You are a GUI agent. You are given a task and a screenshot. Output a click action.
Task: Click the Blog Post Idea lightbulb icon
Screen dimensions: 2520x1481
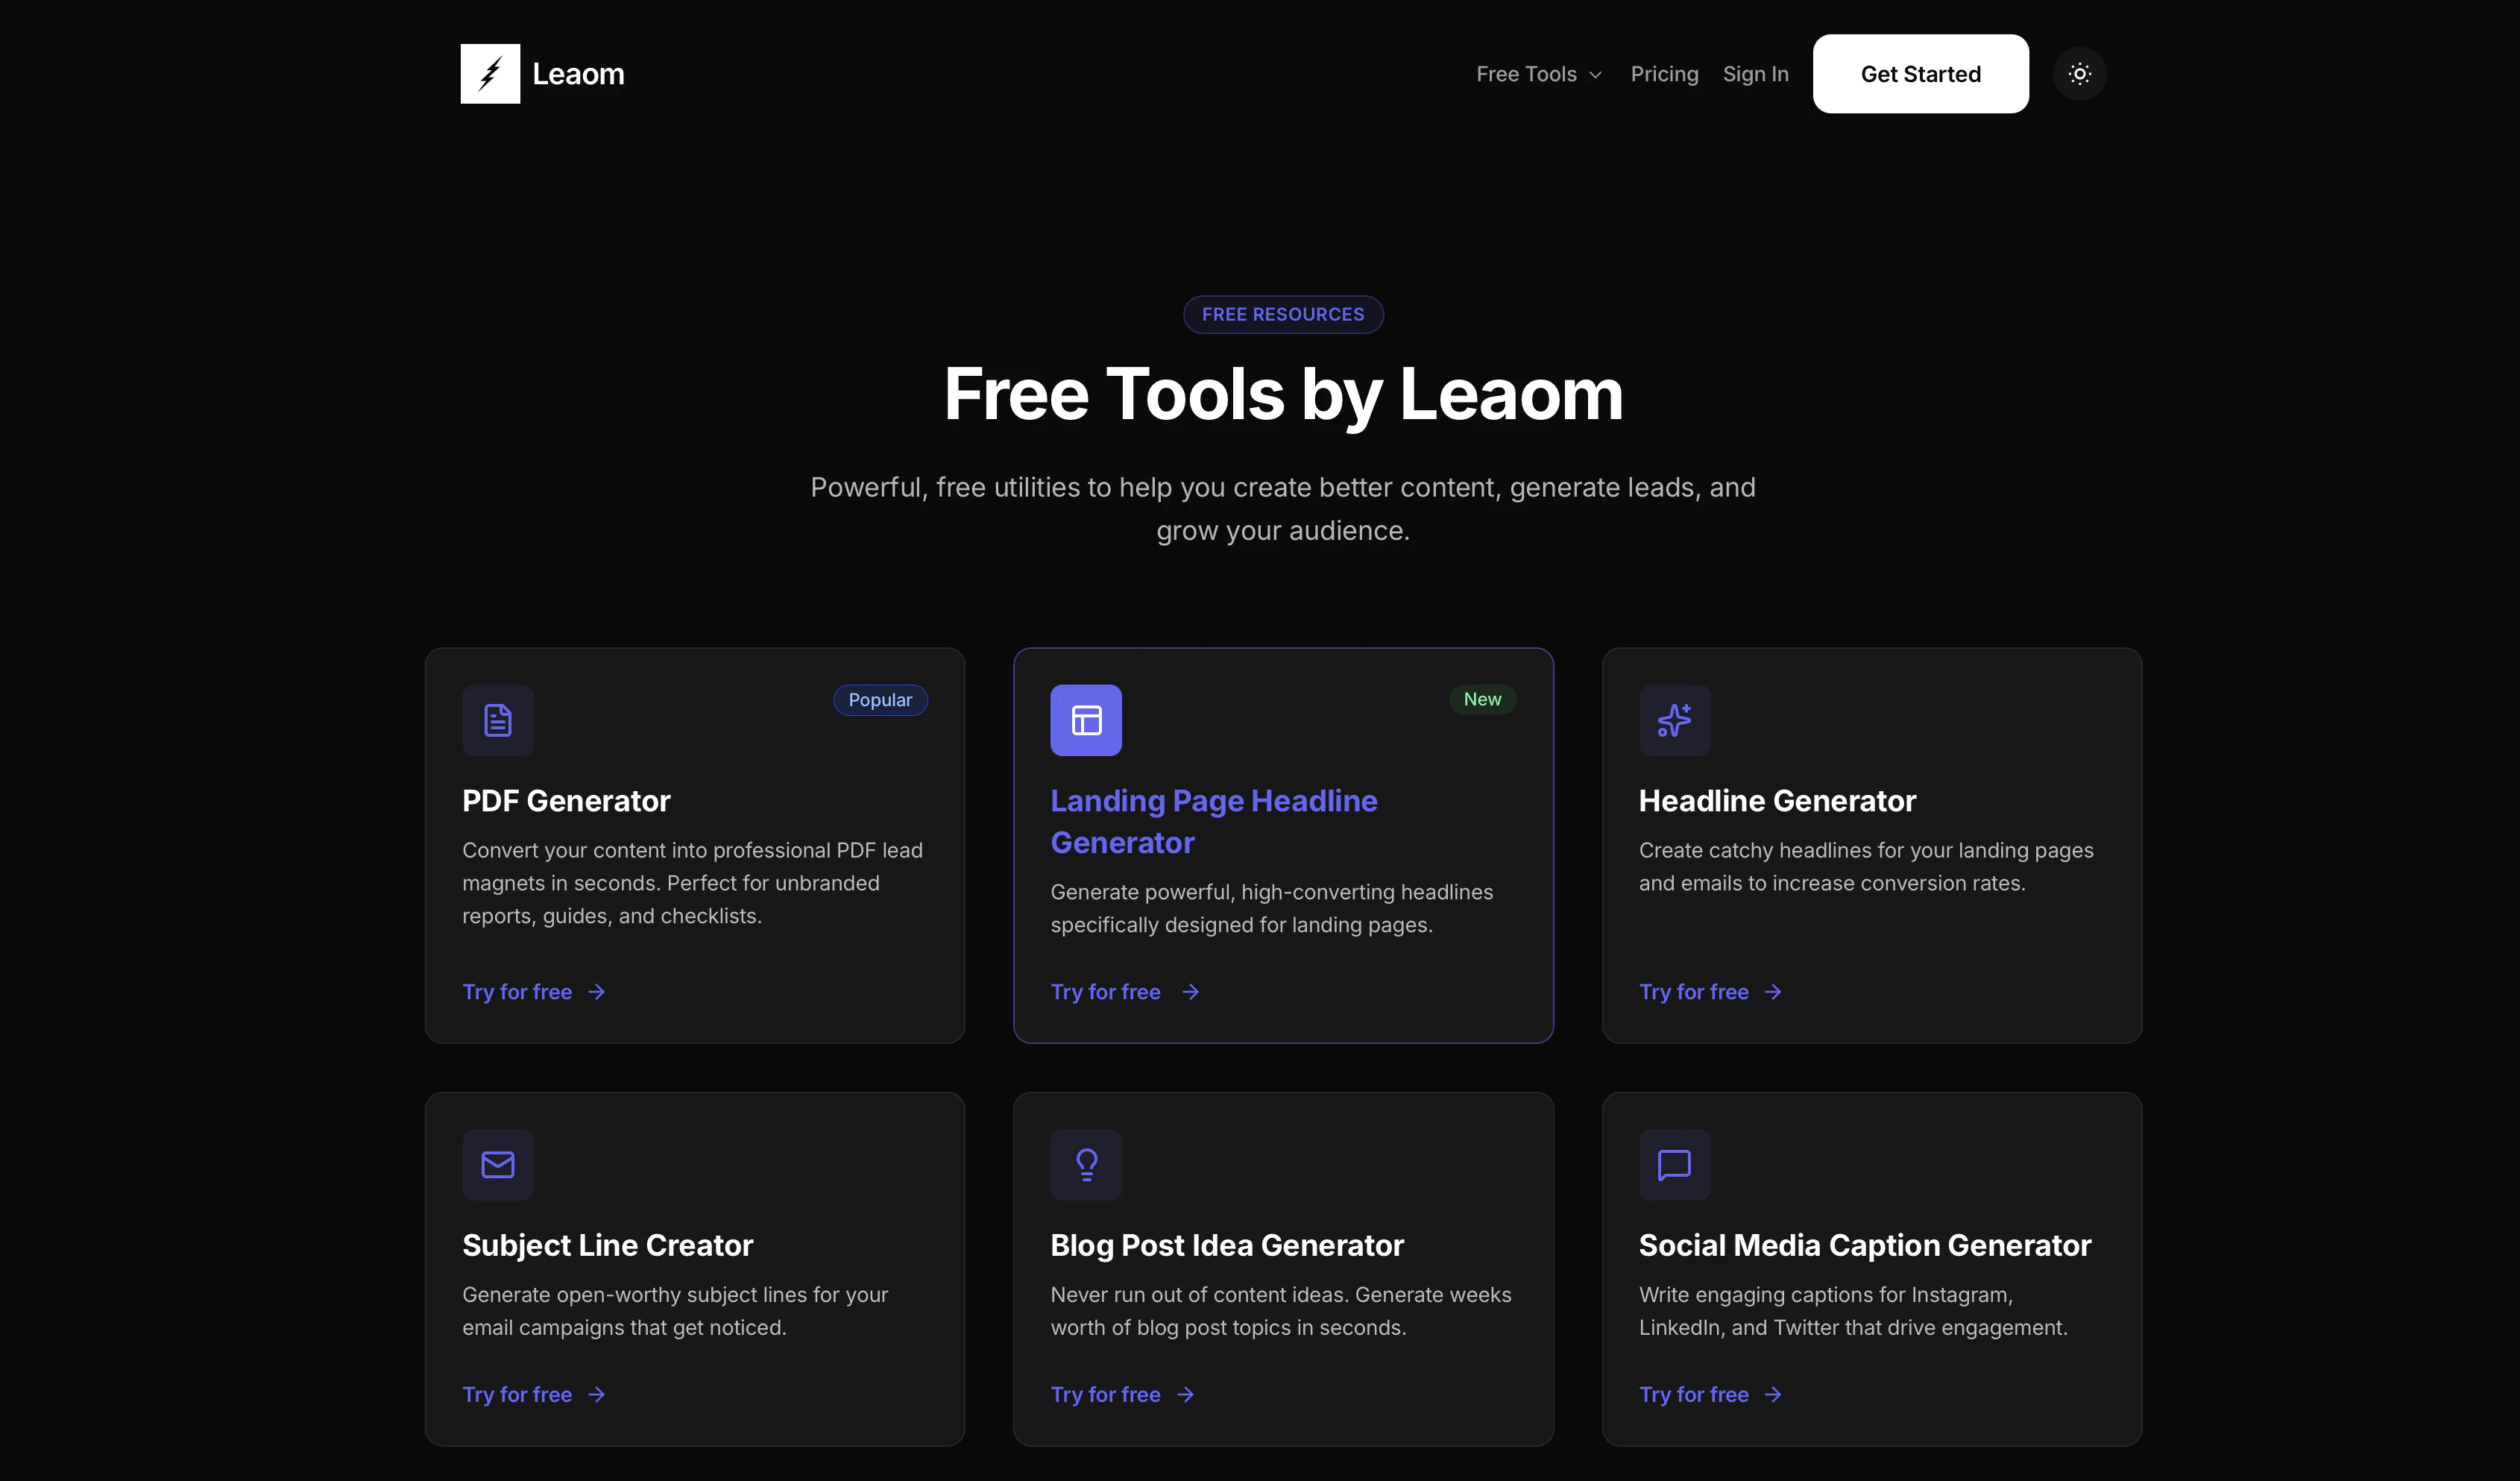[1086, 1164]
